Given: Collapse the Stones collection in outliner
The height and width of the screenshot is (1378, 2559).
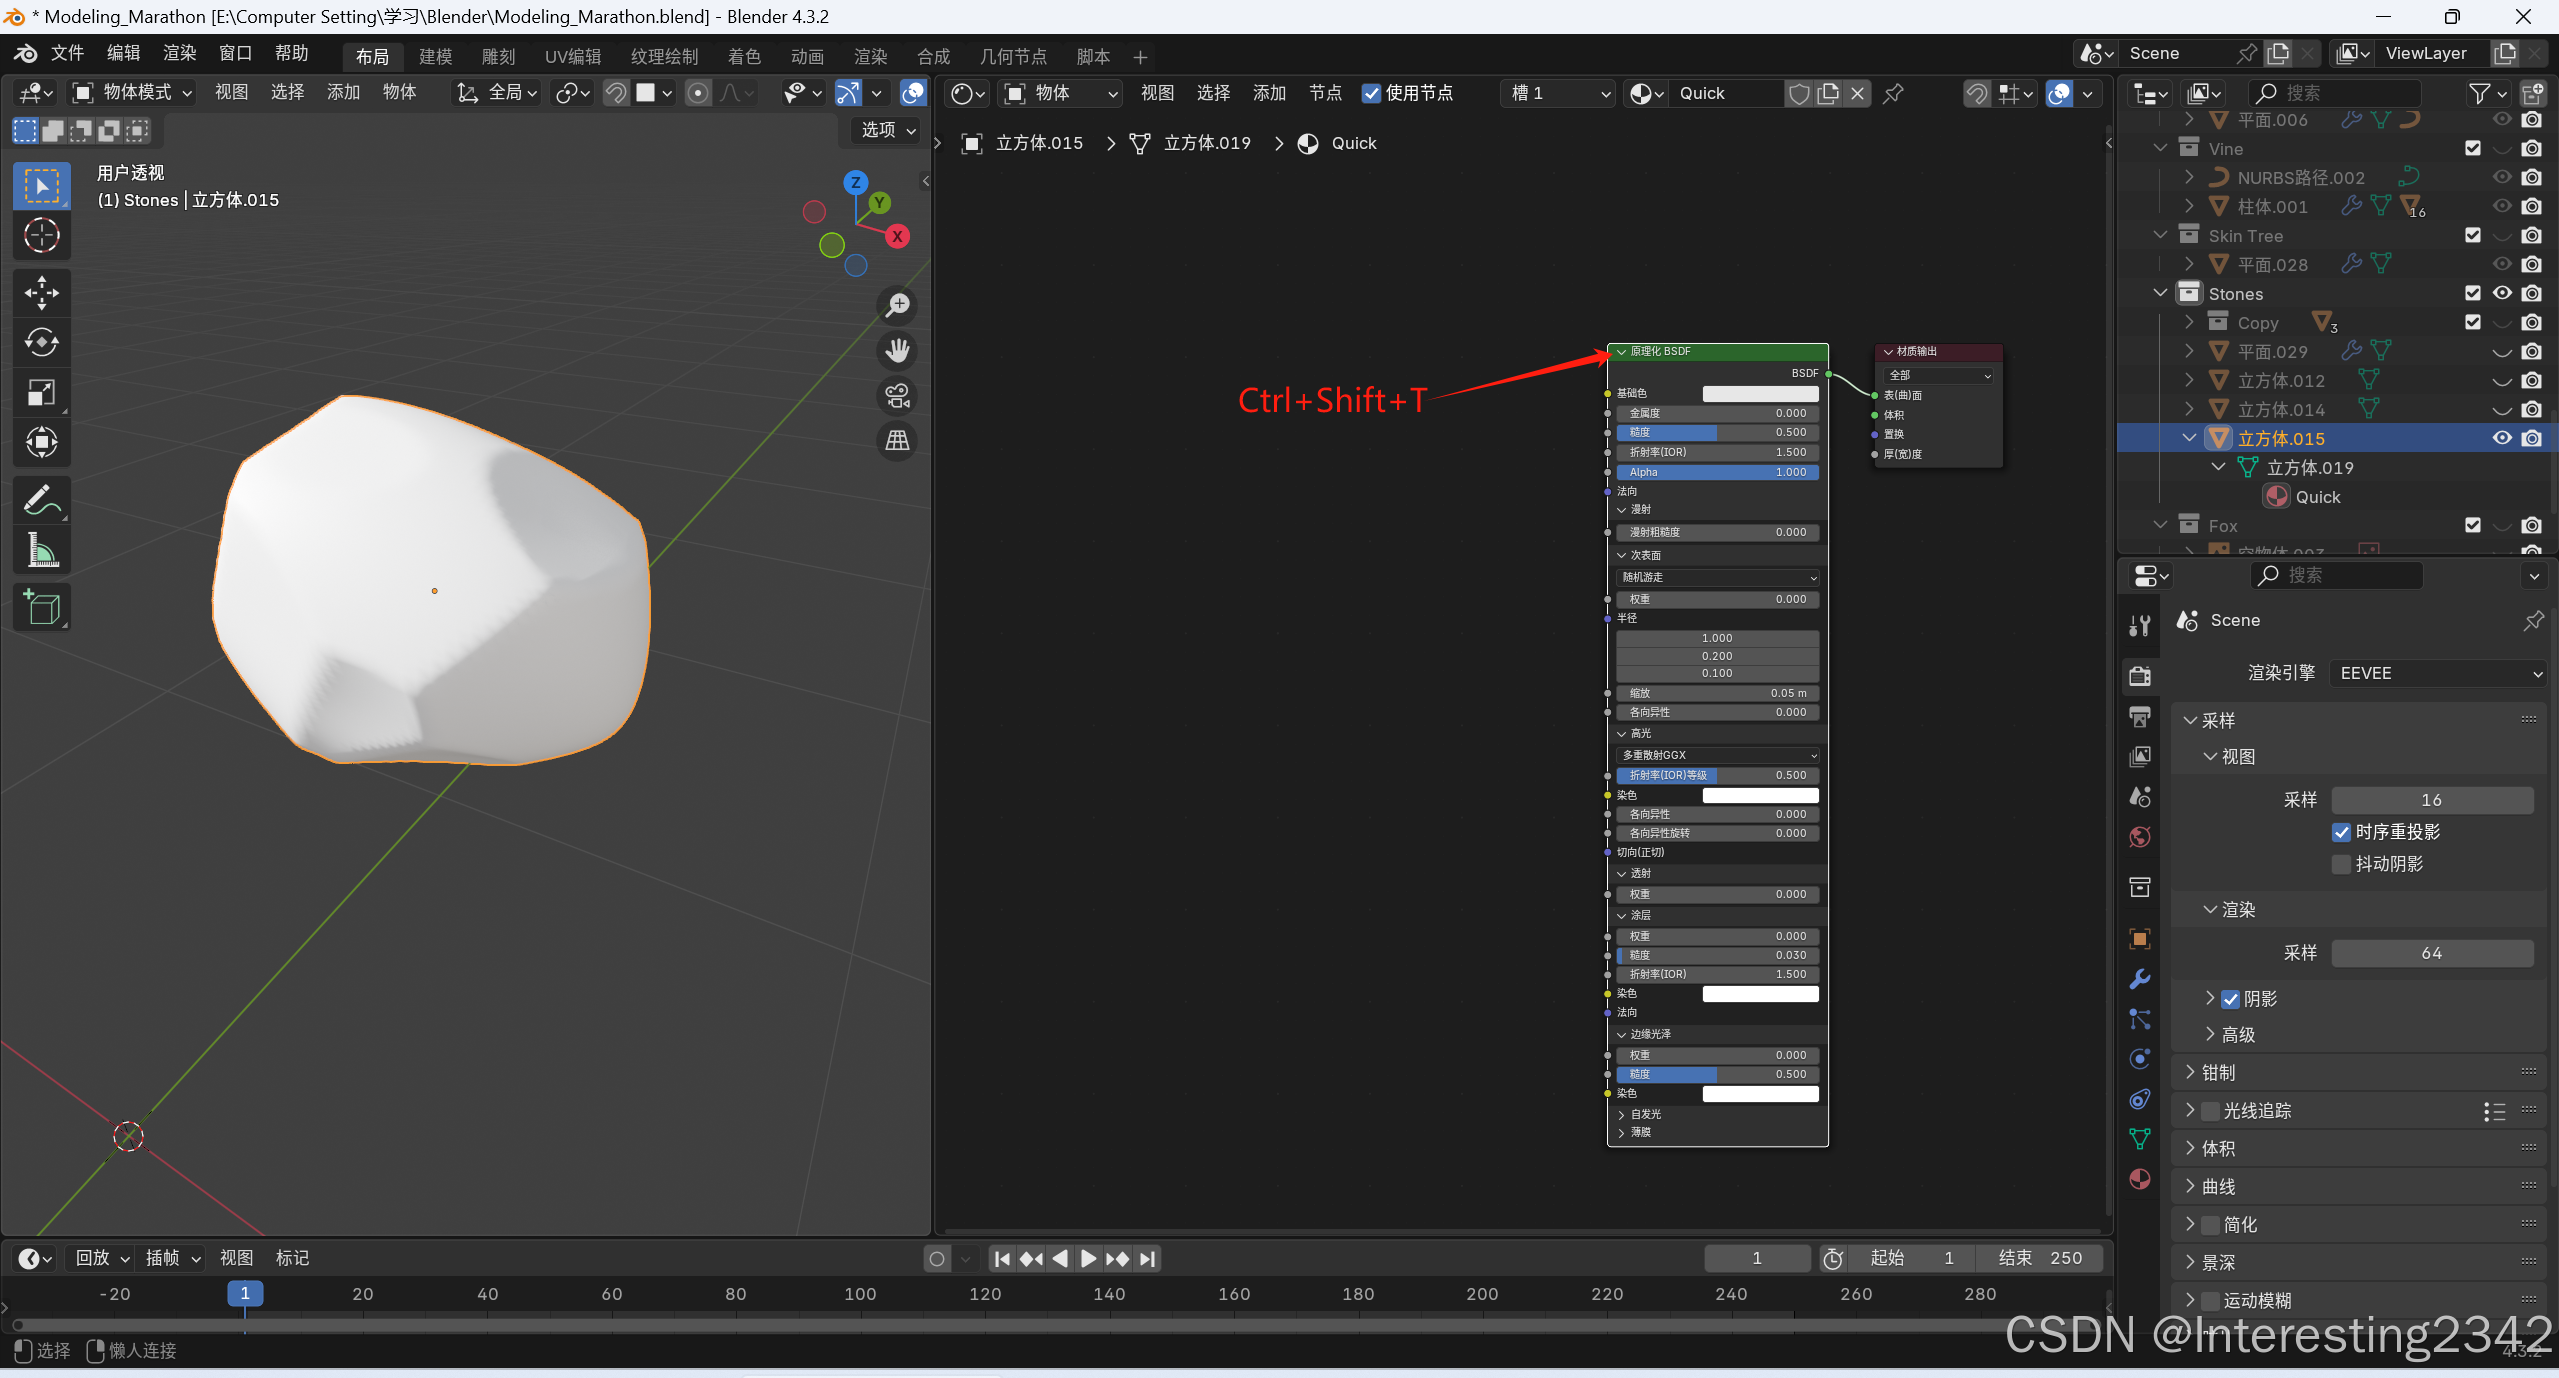Looking at the screenshot, I should pos(2160,293).
